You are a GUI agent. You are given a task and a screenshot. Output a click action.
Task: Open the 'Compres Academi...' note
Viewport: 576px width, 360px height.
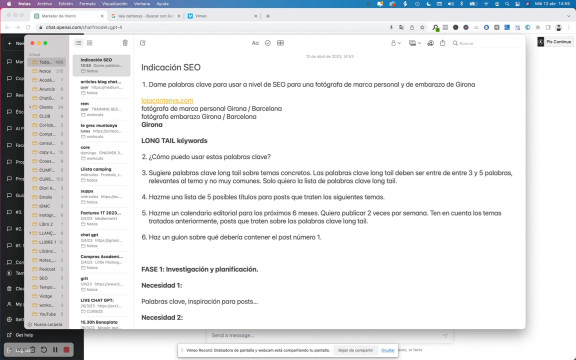101,262
